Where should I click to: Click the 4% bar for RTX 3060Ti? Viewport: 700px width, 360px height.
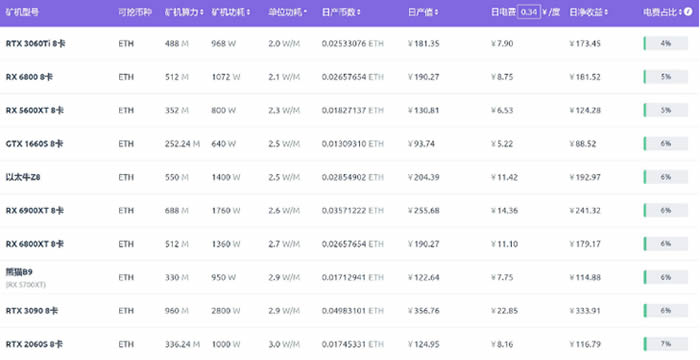click(x=666, y=43)
